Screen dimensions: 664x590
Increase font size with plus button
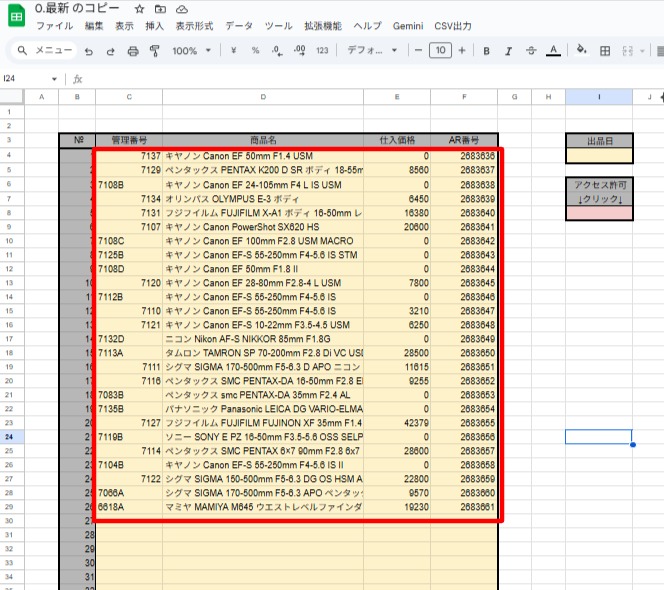[461, 51]
